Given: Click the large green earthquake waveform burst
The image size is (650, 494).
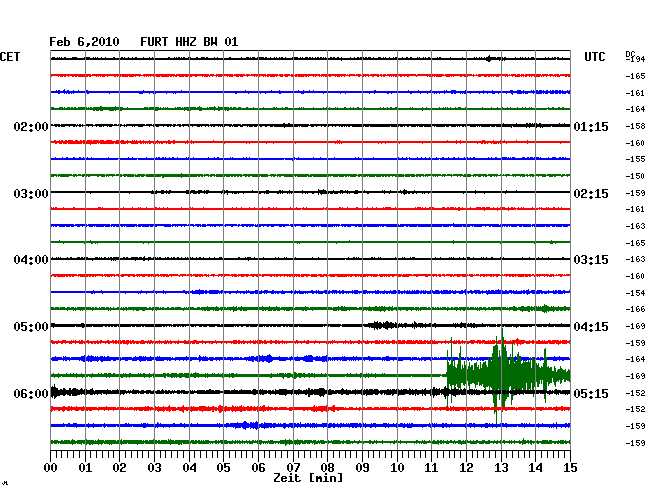Looking at the screenshot, I should pyautogui.click(x=508, y=375).
